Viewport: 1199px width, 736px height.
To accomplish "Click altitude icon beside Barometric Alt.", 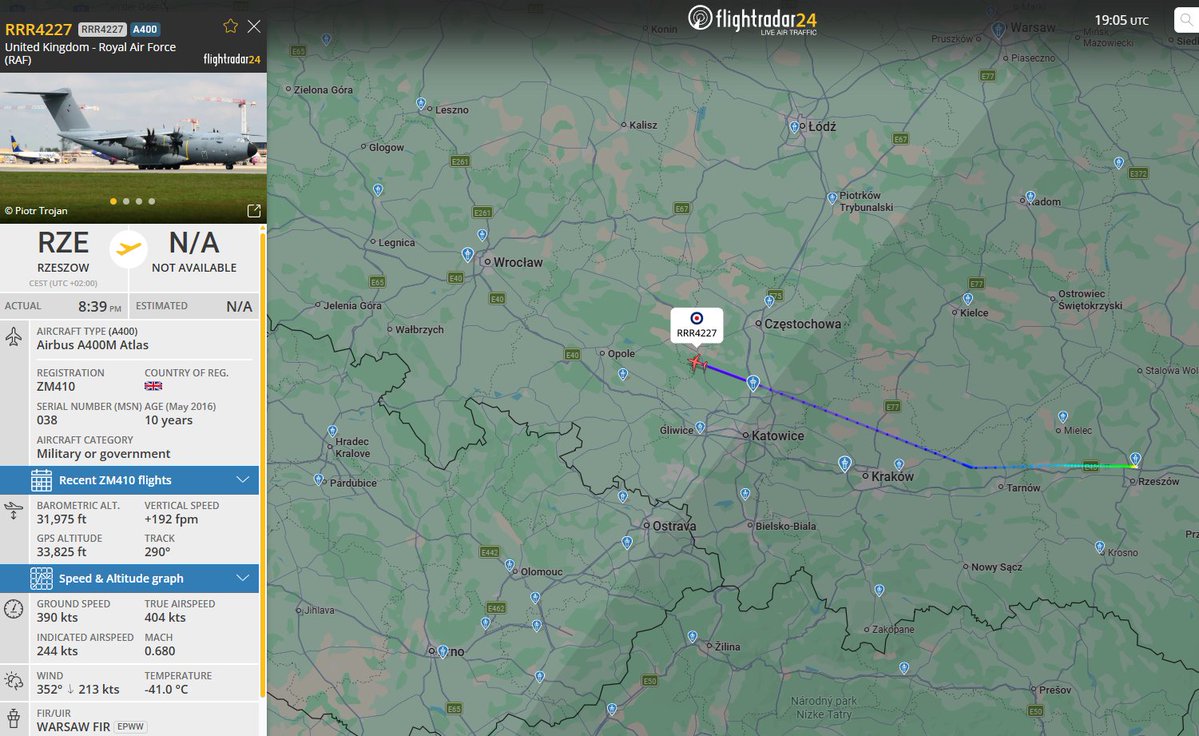I will pyautogui.click(x=14, y=511).
